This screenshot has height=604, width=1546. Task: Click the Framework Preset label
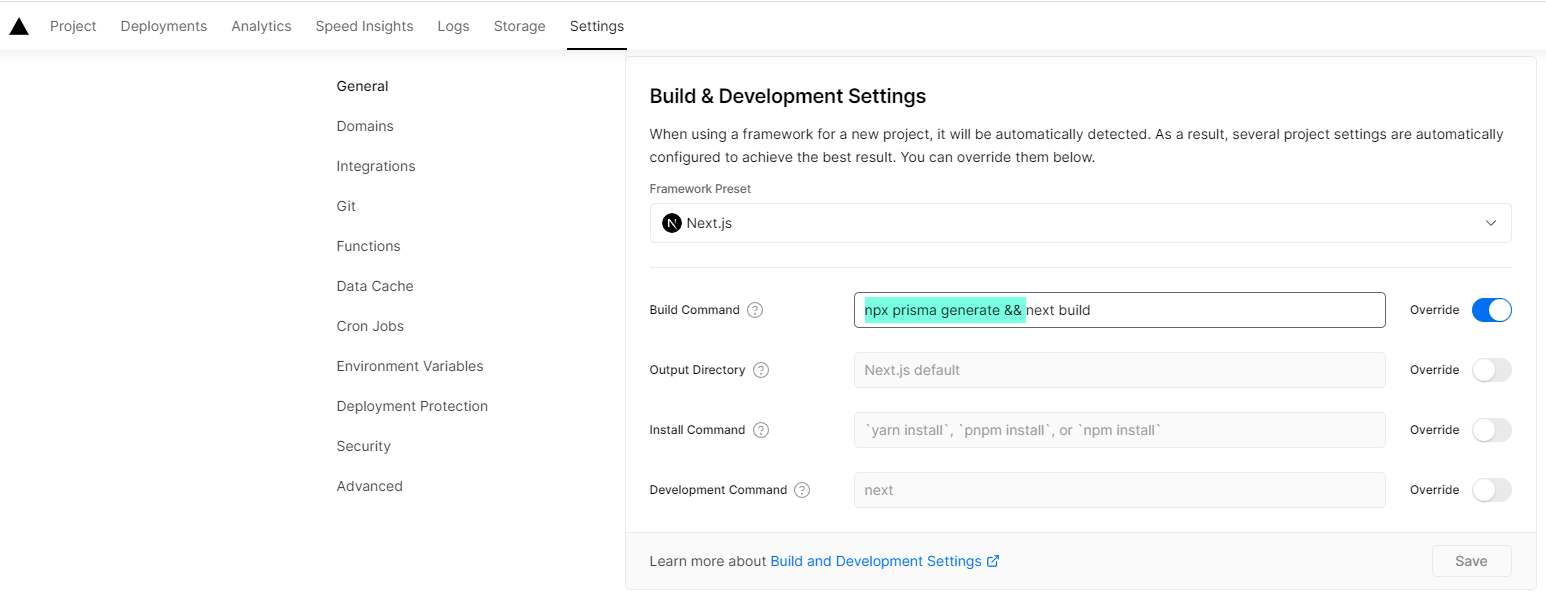pyautogui.click(x=700, y=188)
